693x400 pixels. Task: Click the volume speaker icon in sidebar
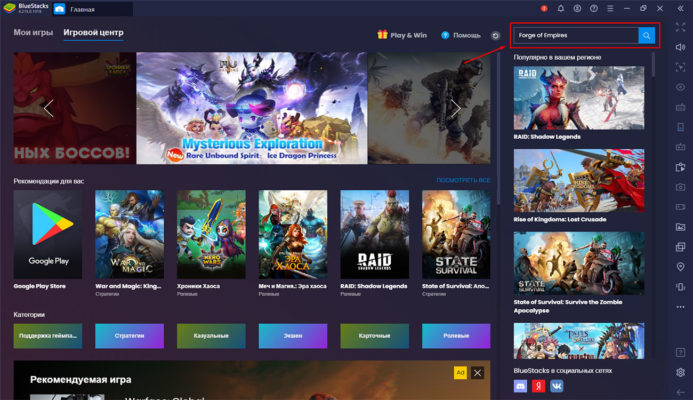[681, 47]
